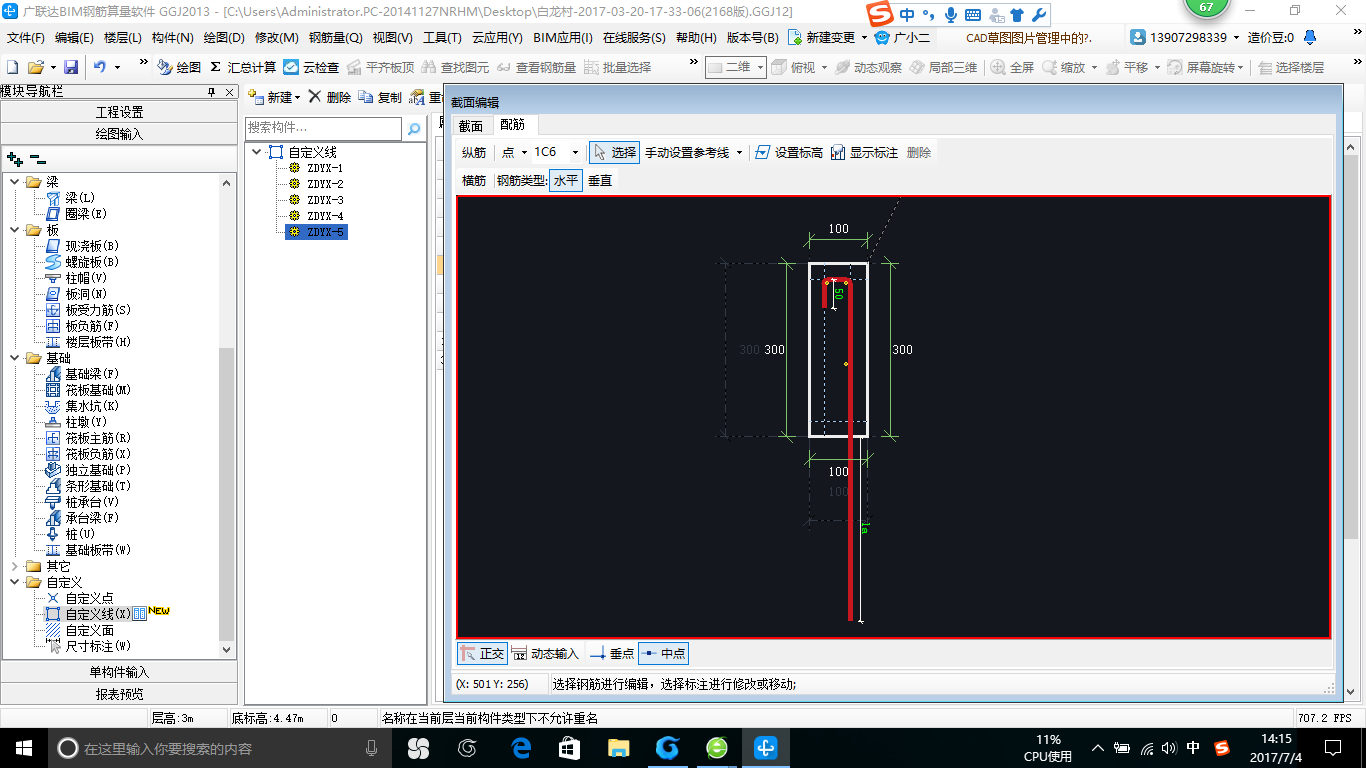Open the 绘图 drawing tool
Image resolution: width=1366 pixels, height=768 pixels.
(179, 67)
